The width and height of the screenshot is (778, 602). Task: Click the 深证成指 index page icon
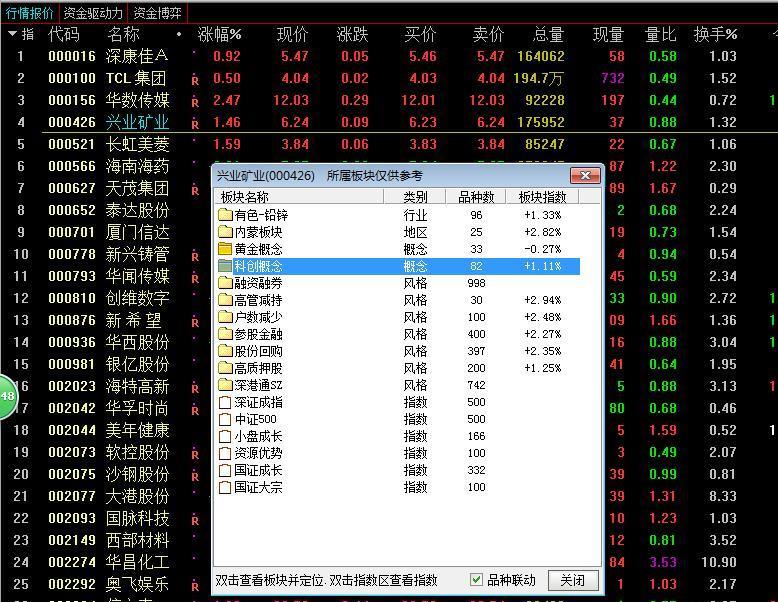click(x=225, y=402)
